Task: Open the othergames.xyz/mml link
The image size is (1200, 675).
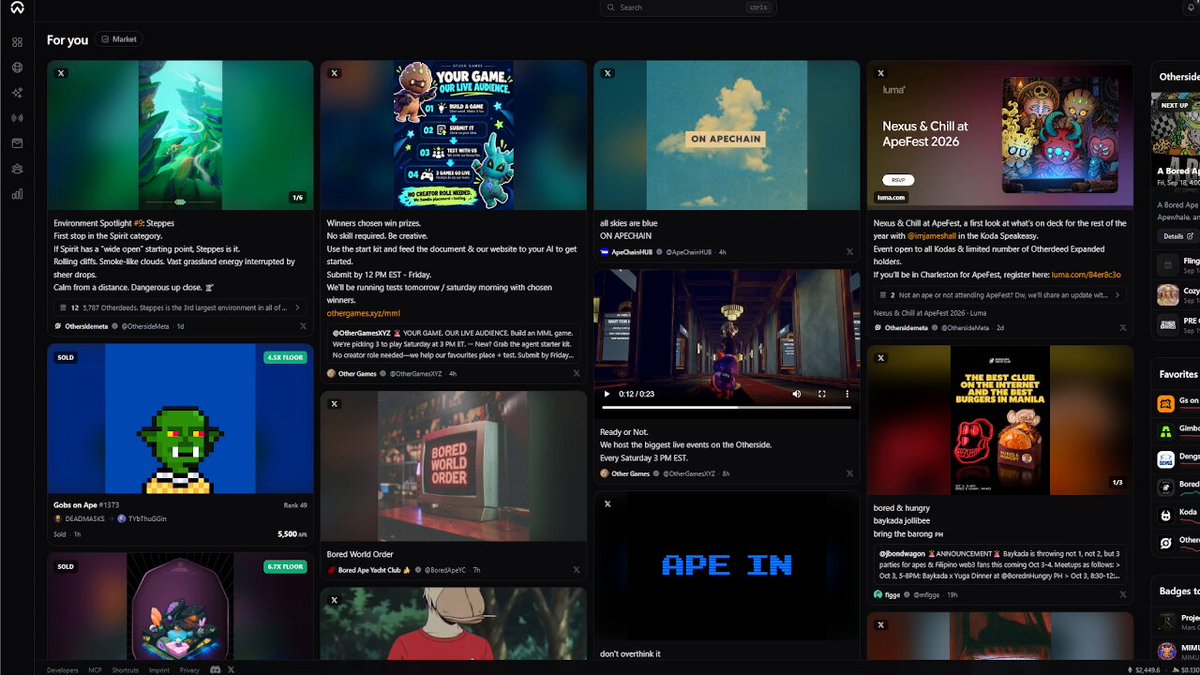Action: [363, 313]
